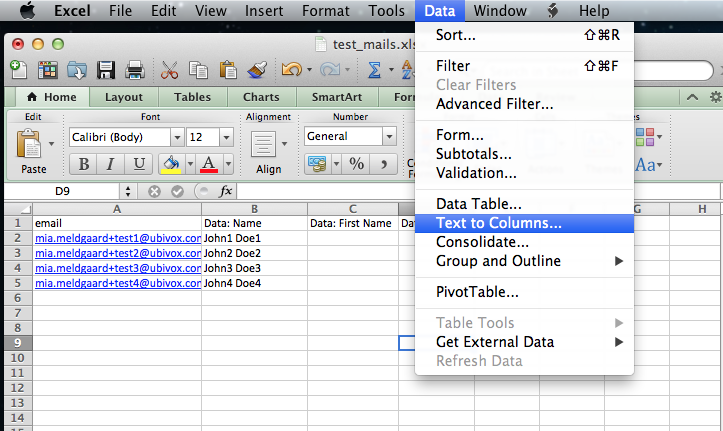Open number format General dropdown
The height and width of the screenshot is (431, 723).
pos(390,136)
